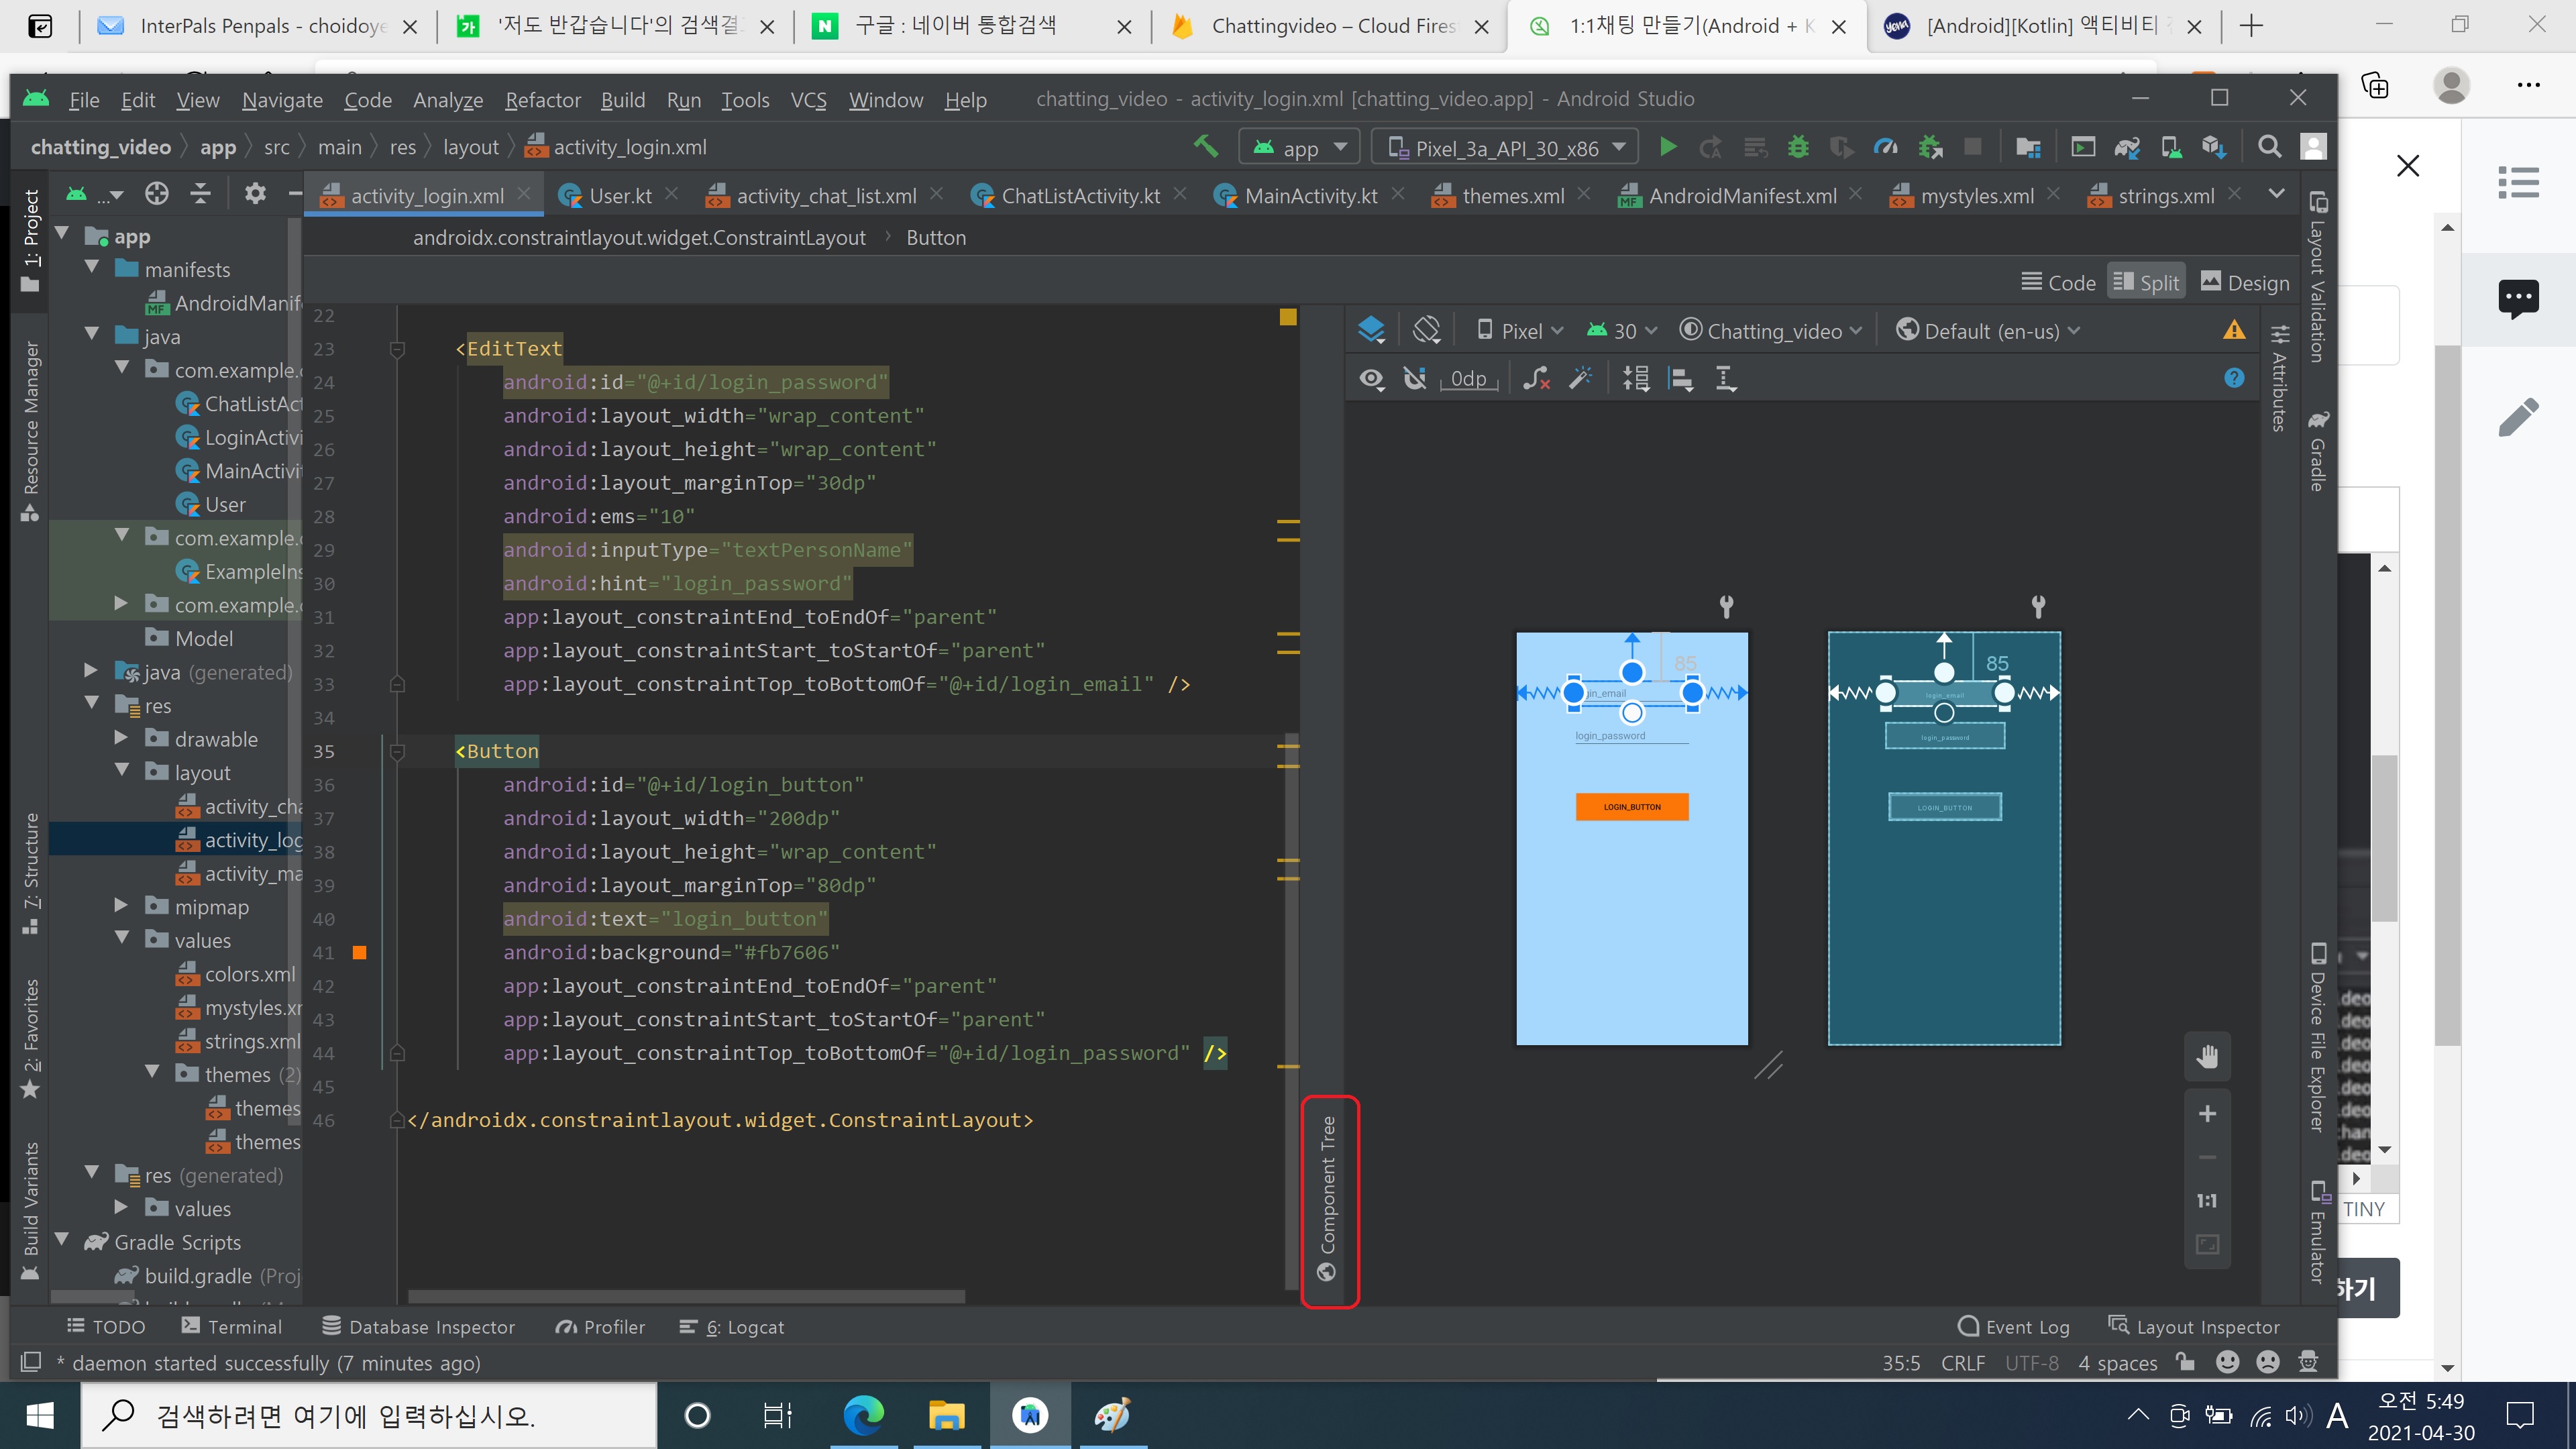Screen dimensions: 2576x1449
Task: Toggle autoconnect to parent magnet
Action: (1415, 379)
